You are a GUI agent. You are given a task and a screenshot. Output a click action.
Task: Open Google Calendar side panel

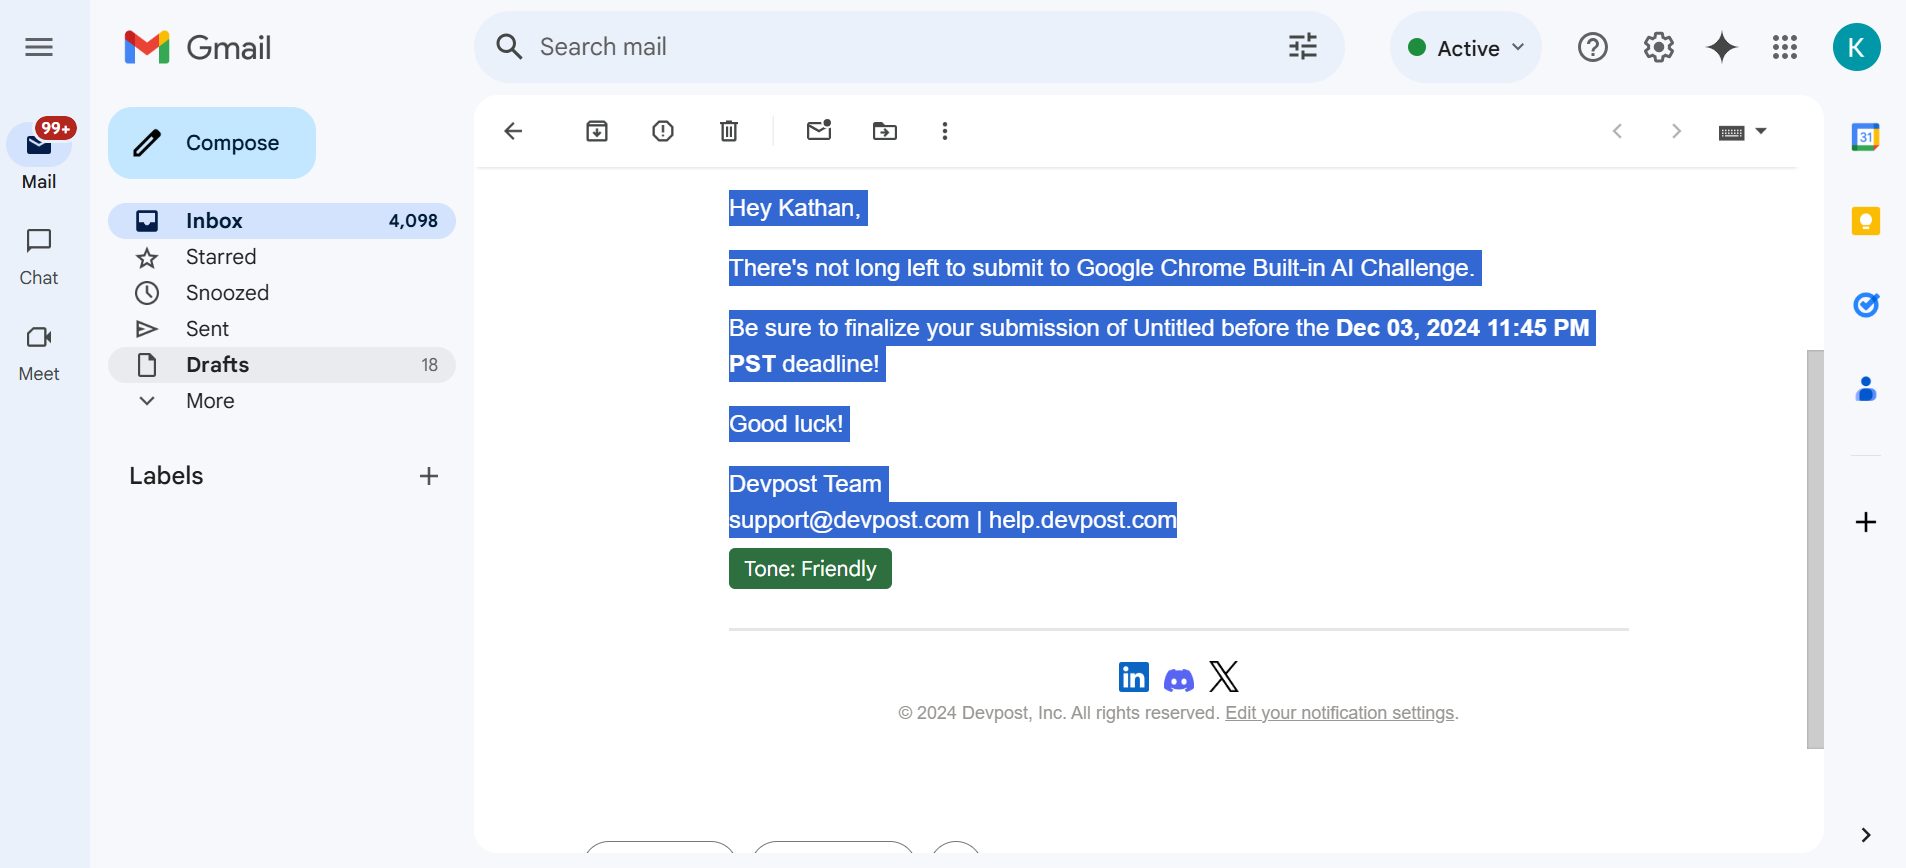tap(1866, 137)
